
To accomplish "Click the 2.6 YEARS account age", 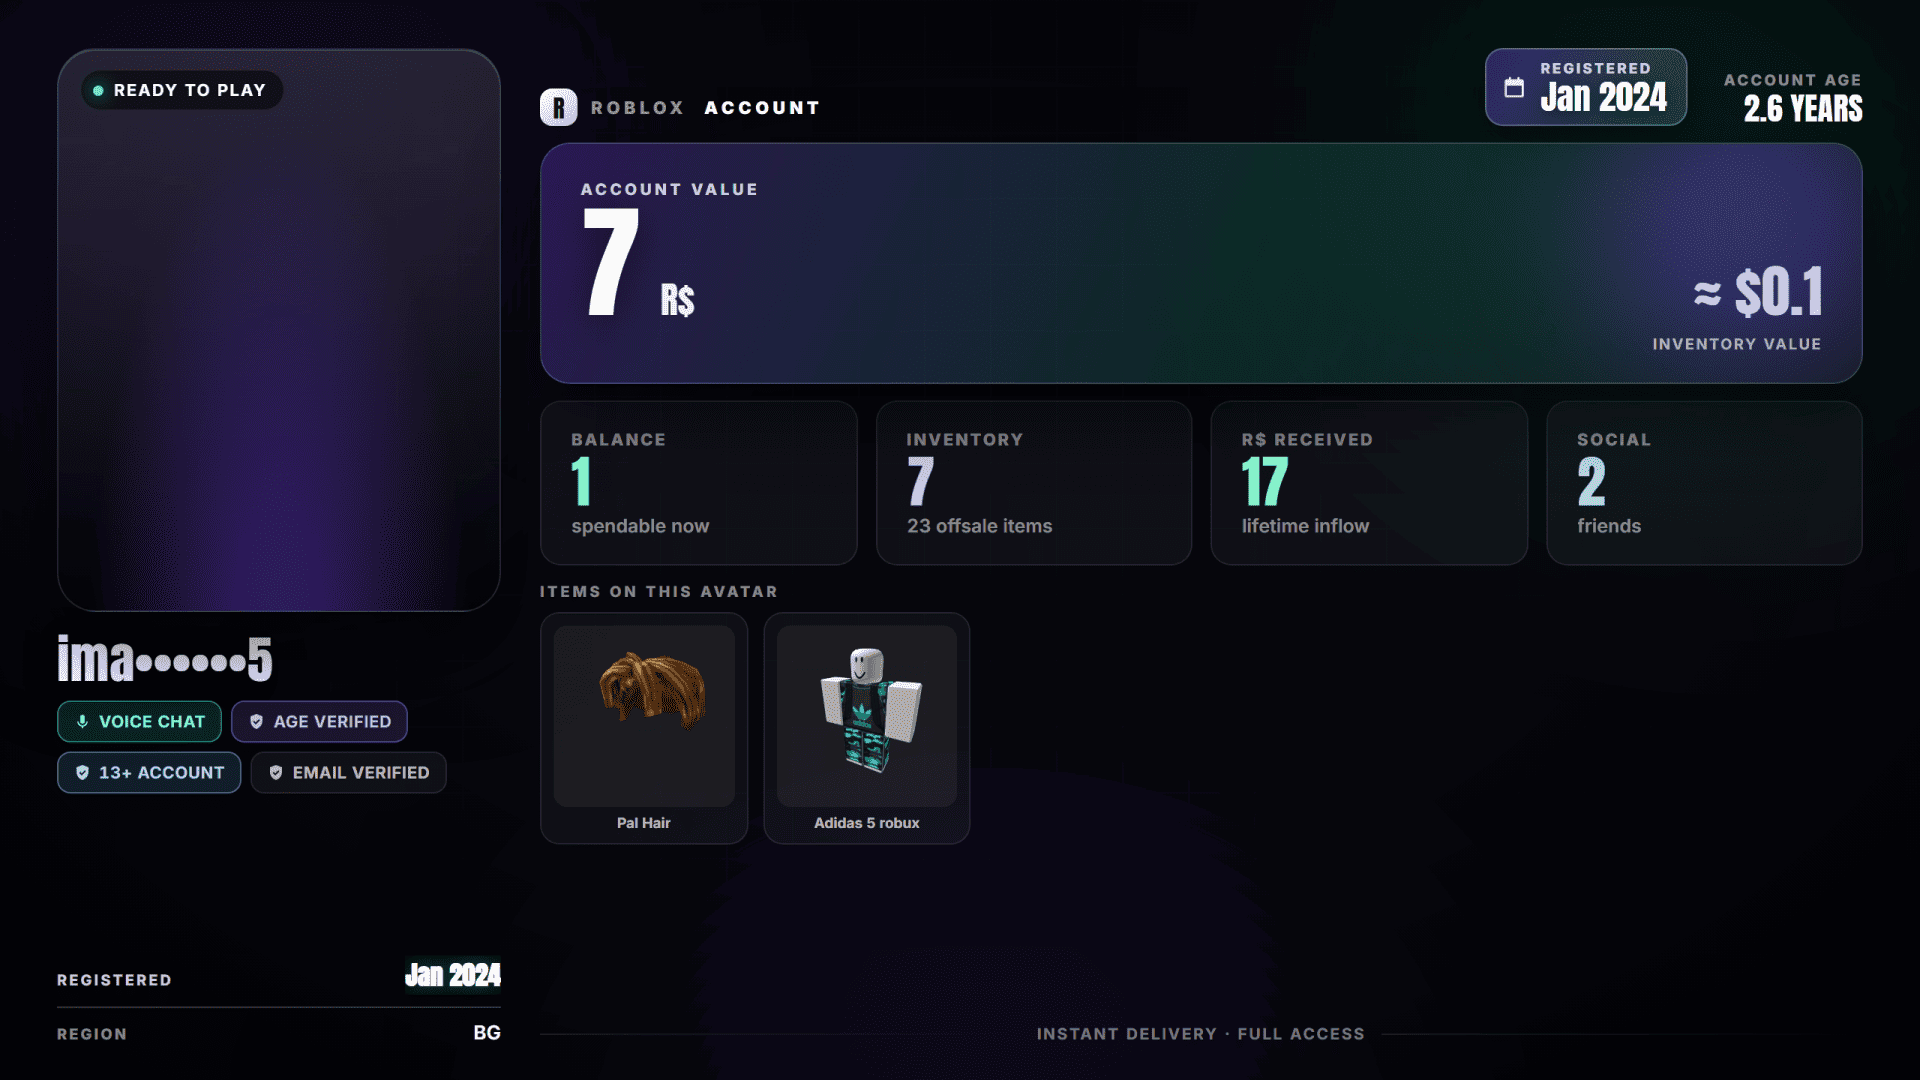I will pyautogui.click(x=1803, y=108).
